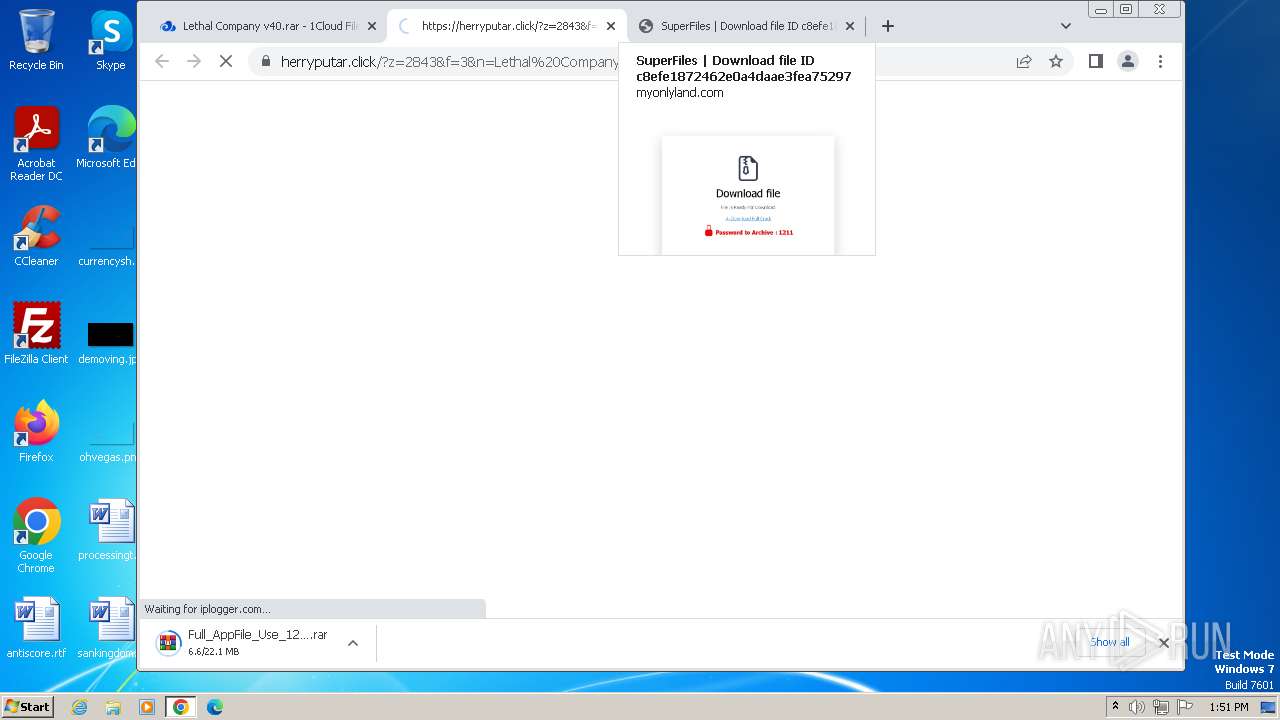The image size is (1280, 720).
Task: Select the herryputar.click tab
Action: pos(506,26)
